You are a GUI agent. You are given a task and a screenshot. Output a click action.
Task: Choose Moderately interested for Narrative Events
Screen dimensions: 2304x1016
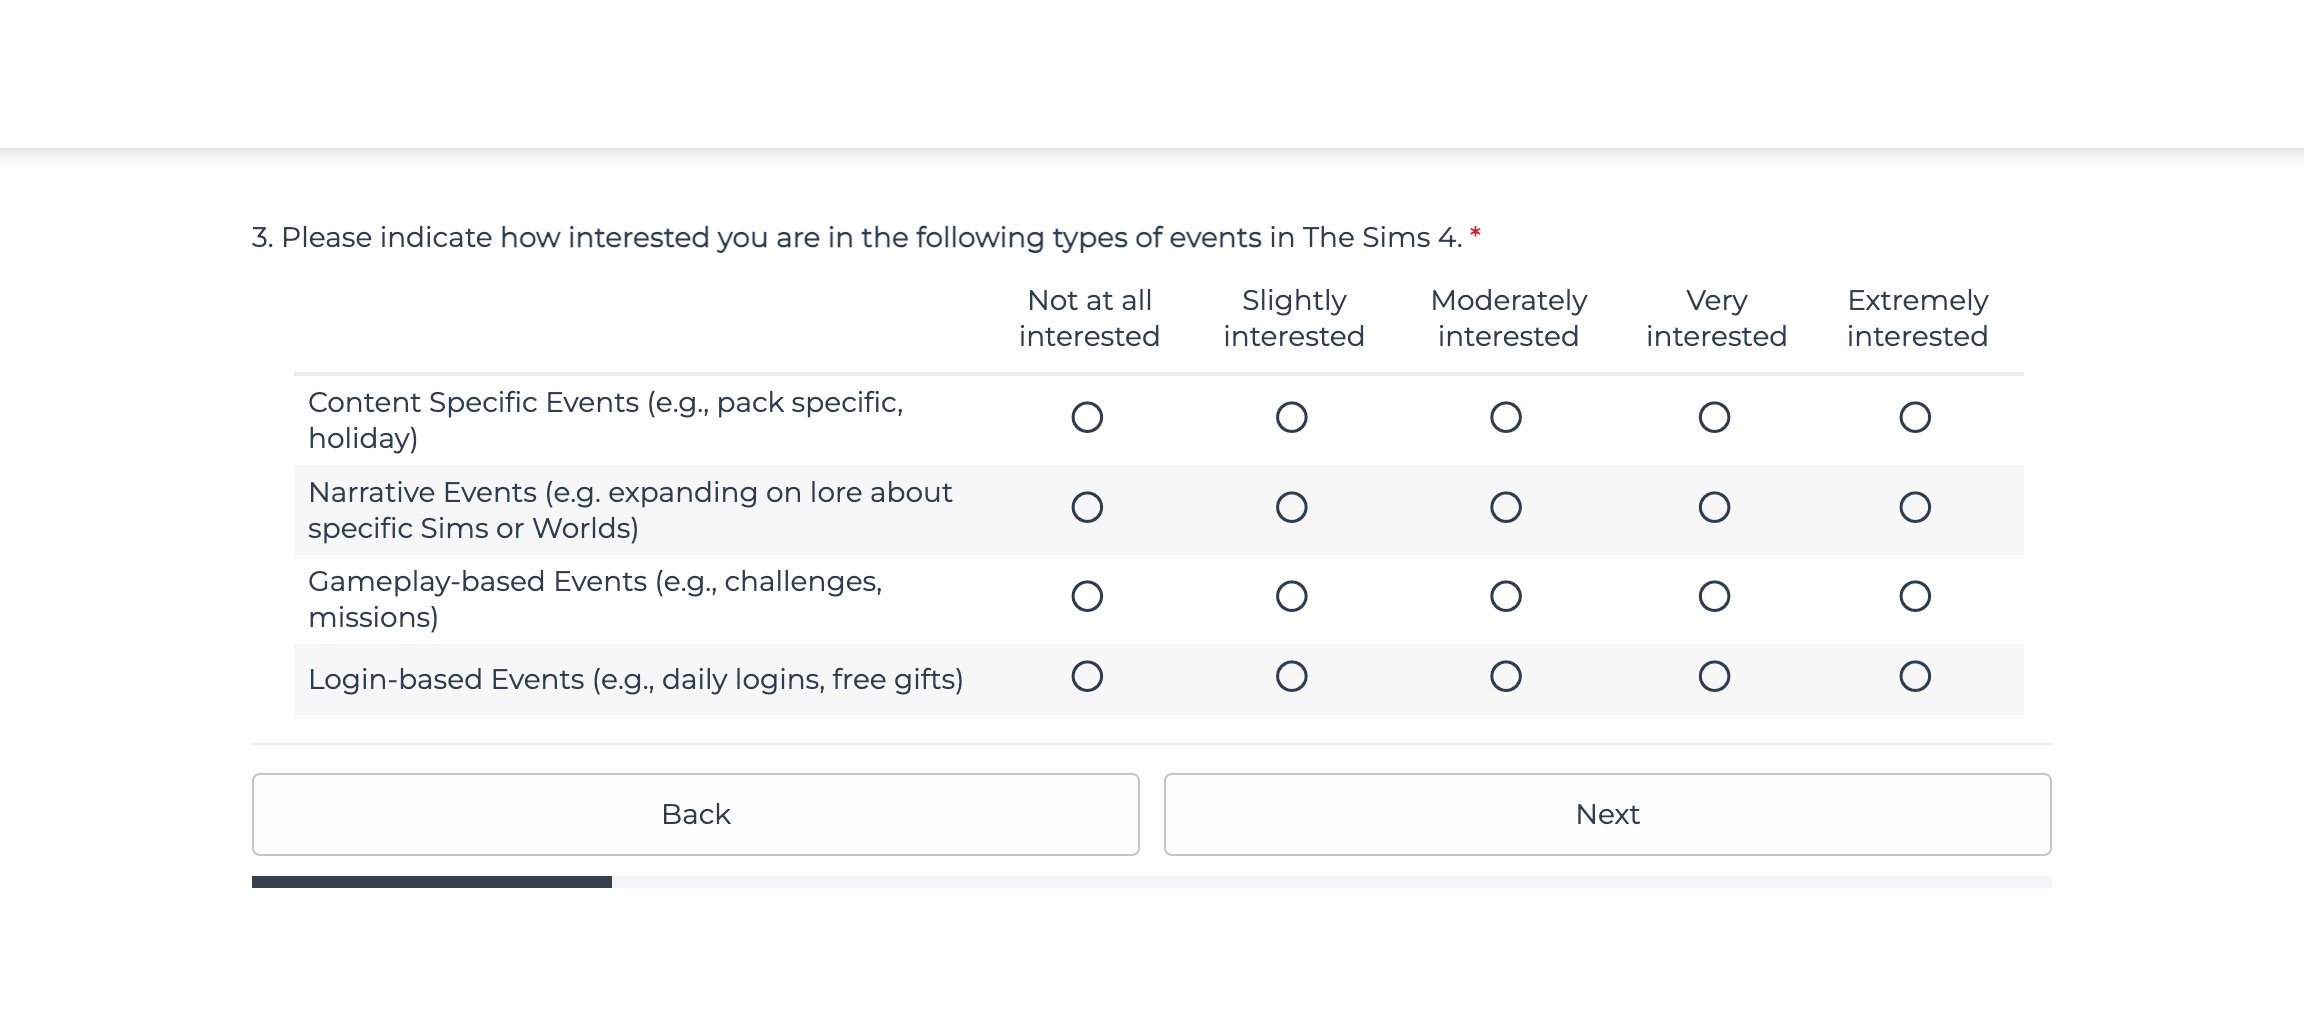tap(1506, 507)
